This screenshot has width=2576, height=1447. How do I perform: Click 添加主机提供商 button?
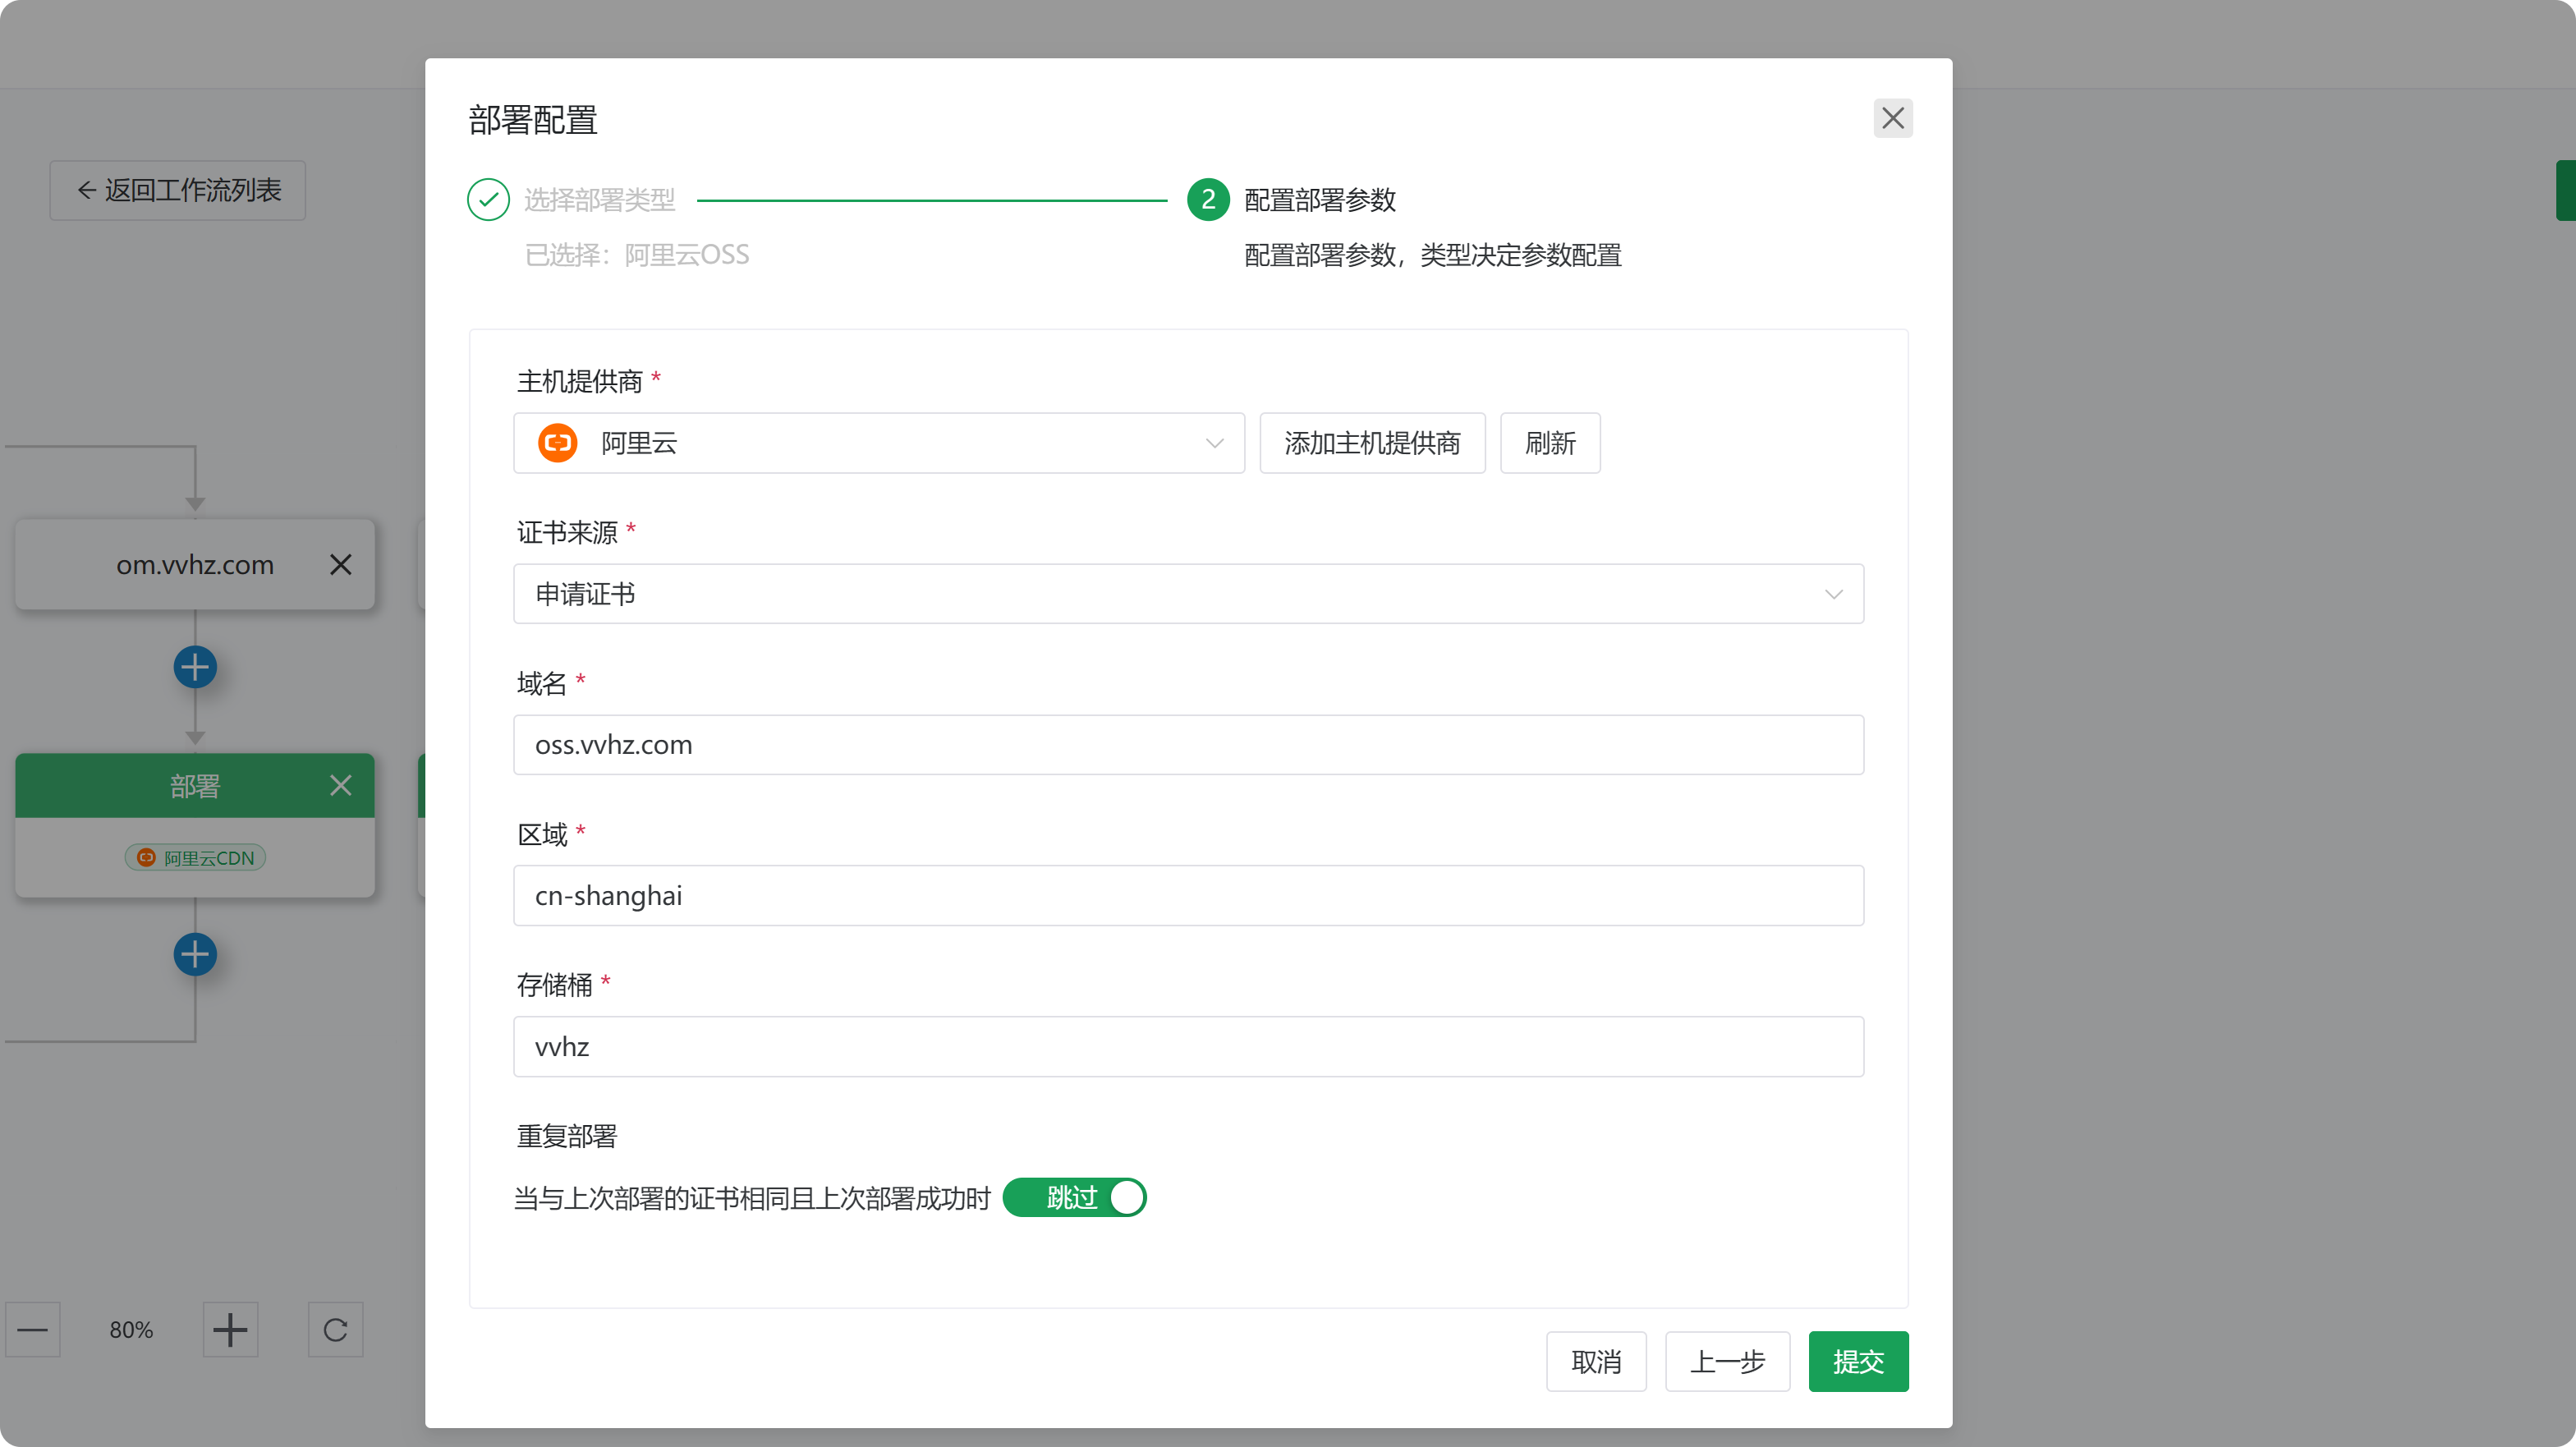[x=1372, y=443]
